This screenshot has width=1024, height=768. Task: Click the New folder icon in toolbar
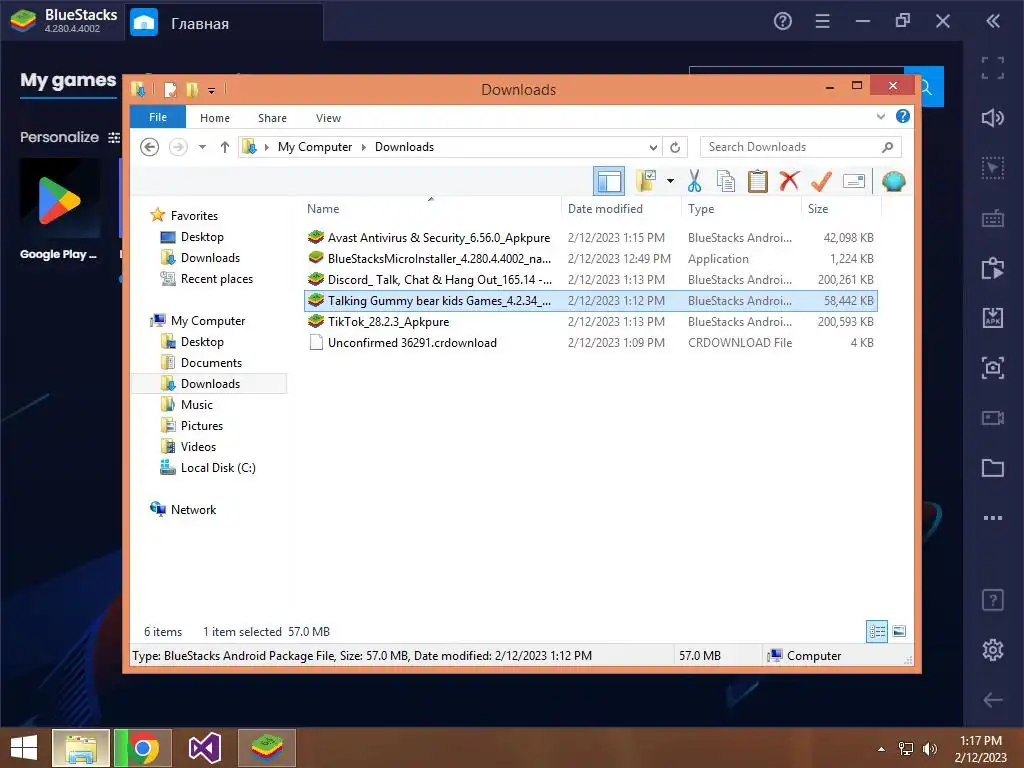647,181
